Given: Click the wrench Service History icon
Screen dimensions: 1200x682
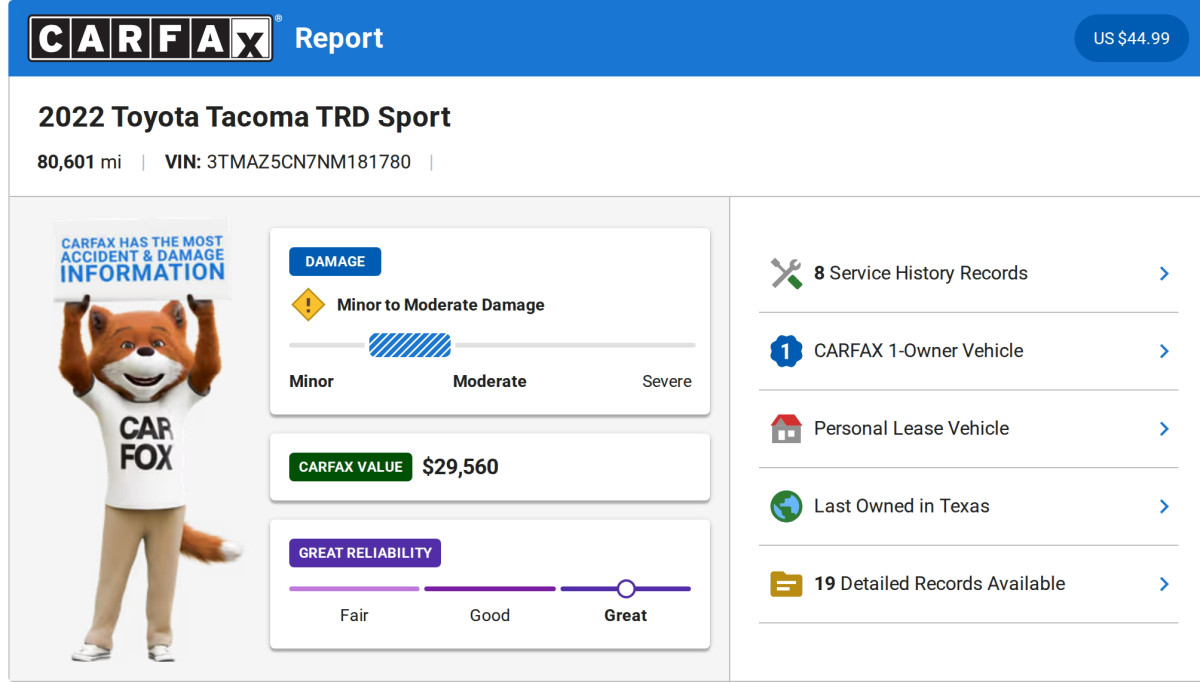Looking at the screenshot, I should point(786,273).
